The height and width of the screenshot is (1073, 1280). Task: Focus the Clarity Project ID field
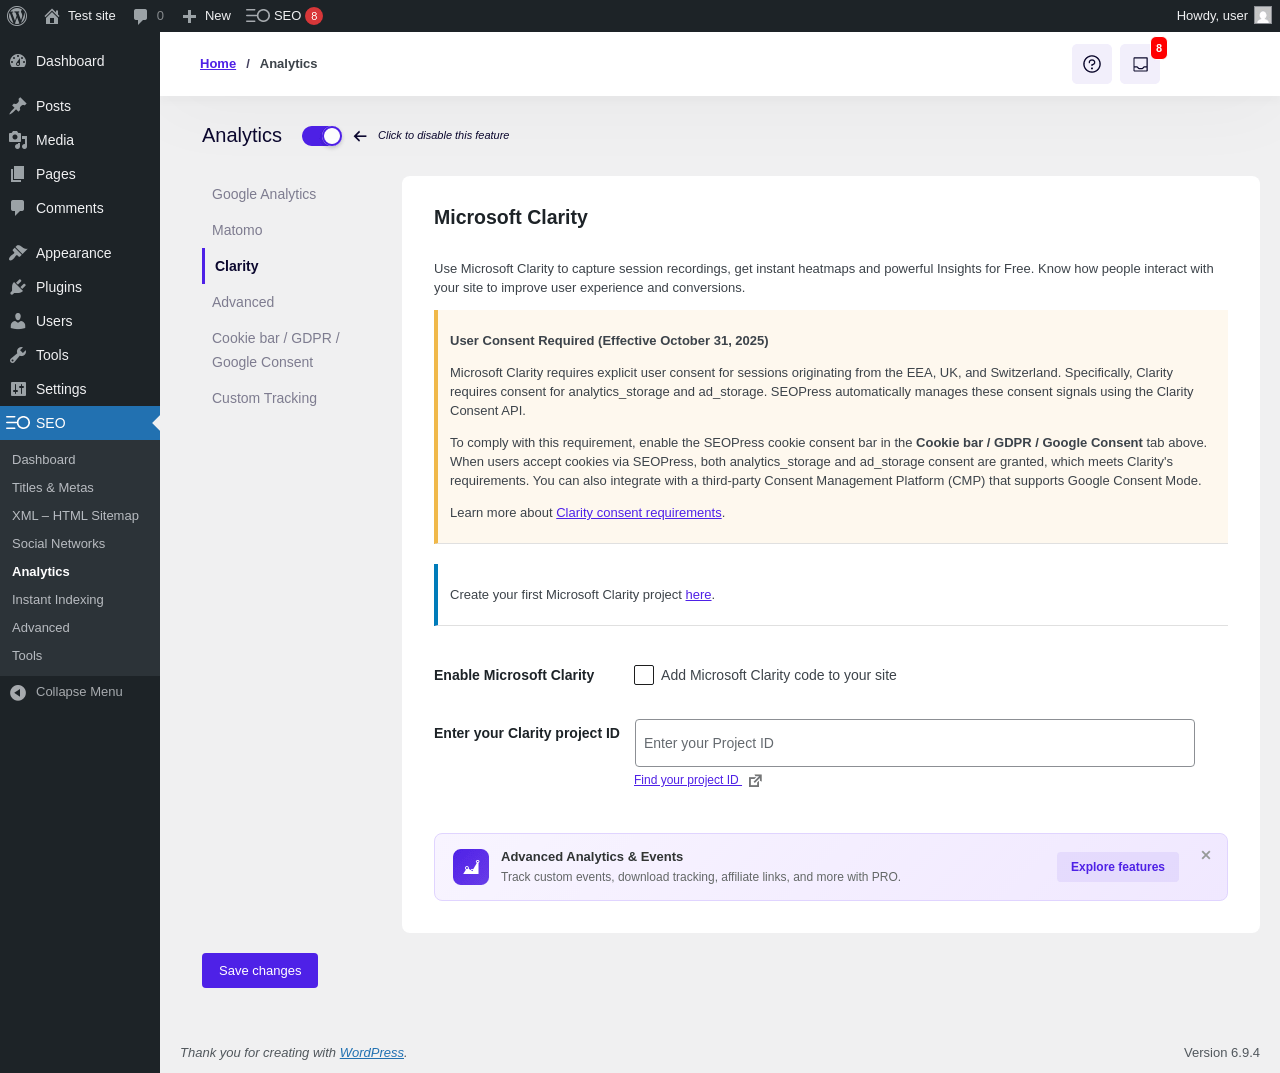coord(914,743)
